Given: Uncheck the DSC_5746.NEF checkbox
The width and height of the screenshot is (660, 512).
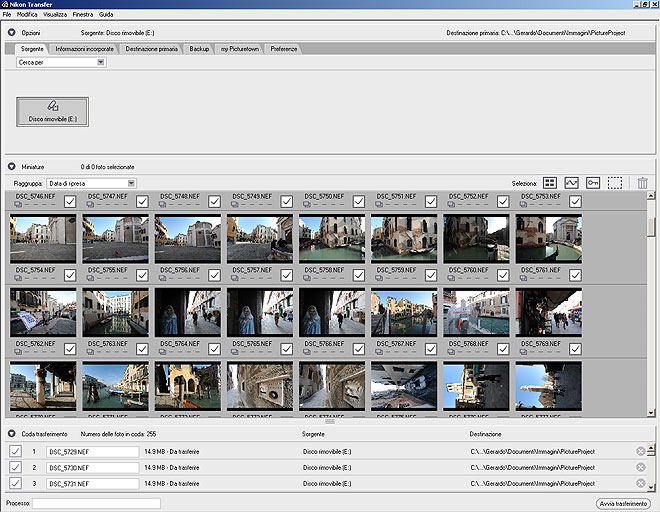Looking at the screenshot, I should click(x=70, y=202).
